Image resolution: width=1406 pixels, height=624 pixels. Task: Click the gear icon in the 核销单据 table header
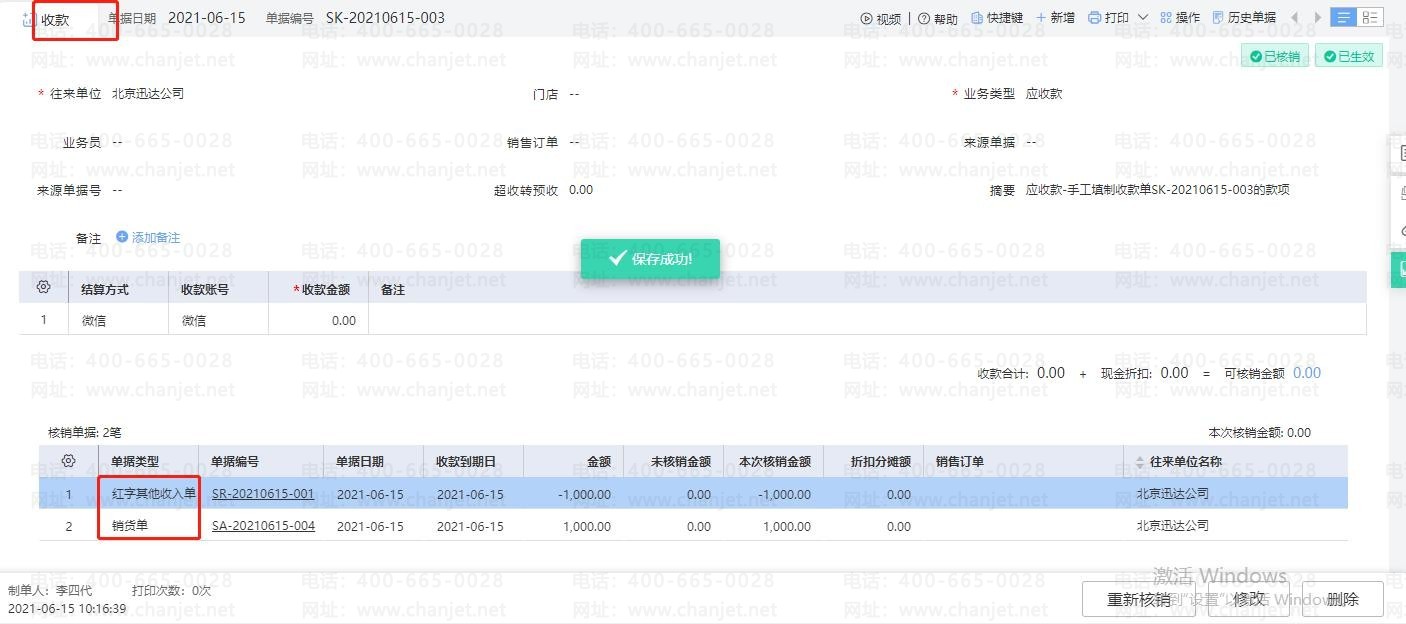pyautogui.click(x=68, y=461)
